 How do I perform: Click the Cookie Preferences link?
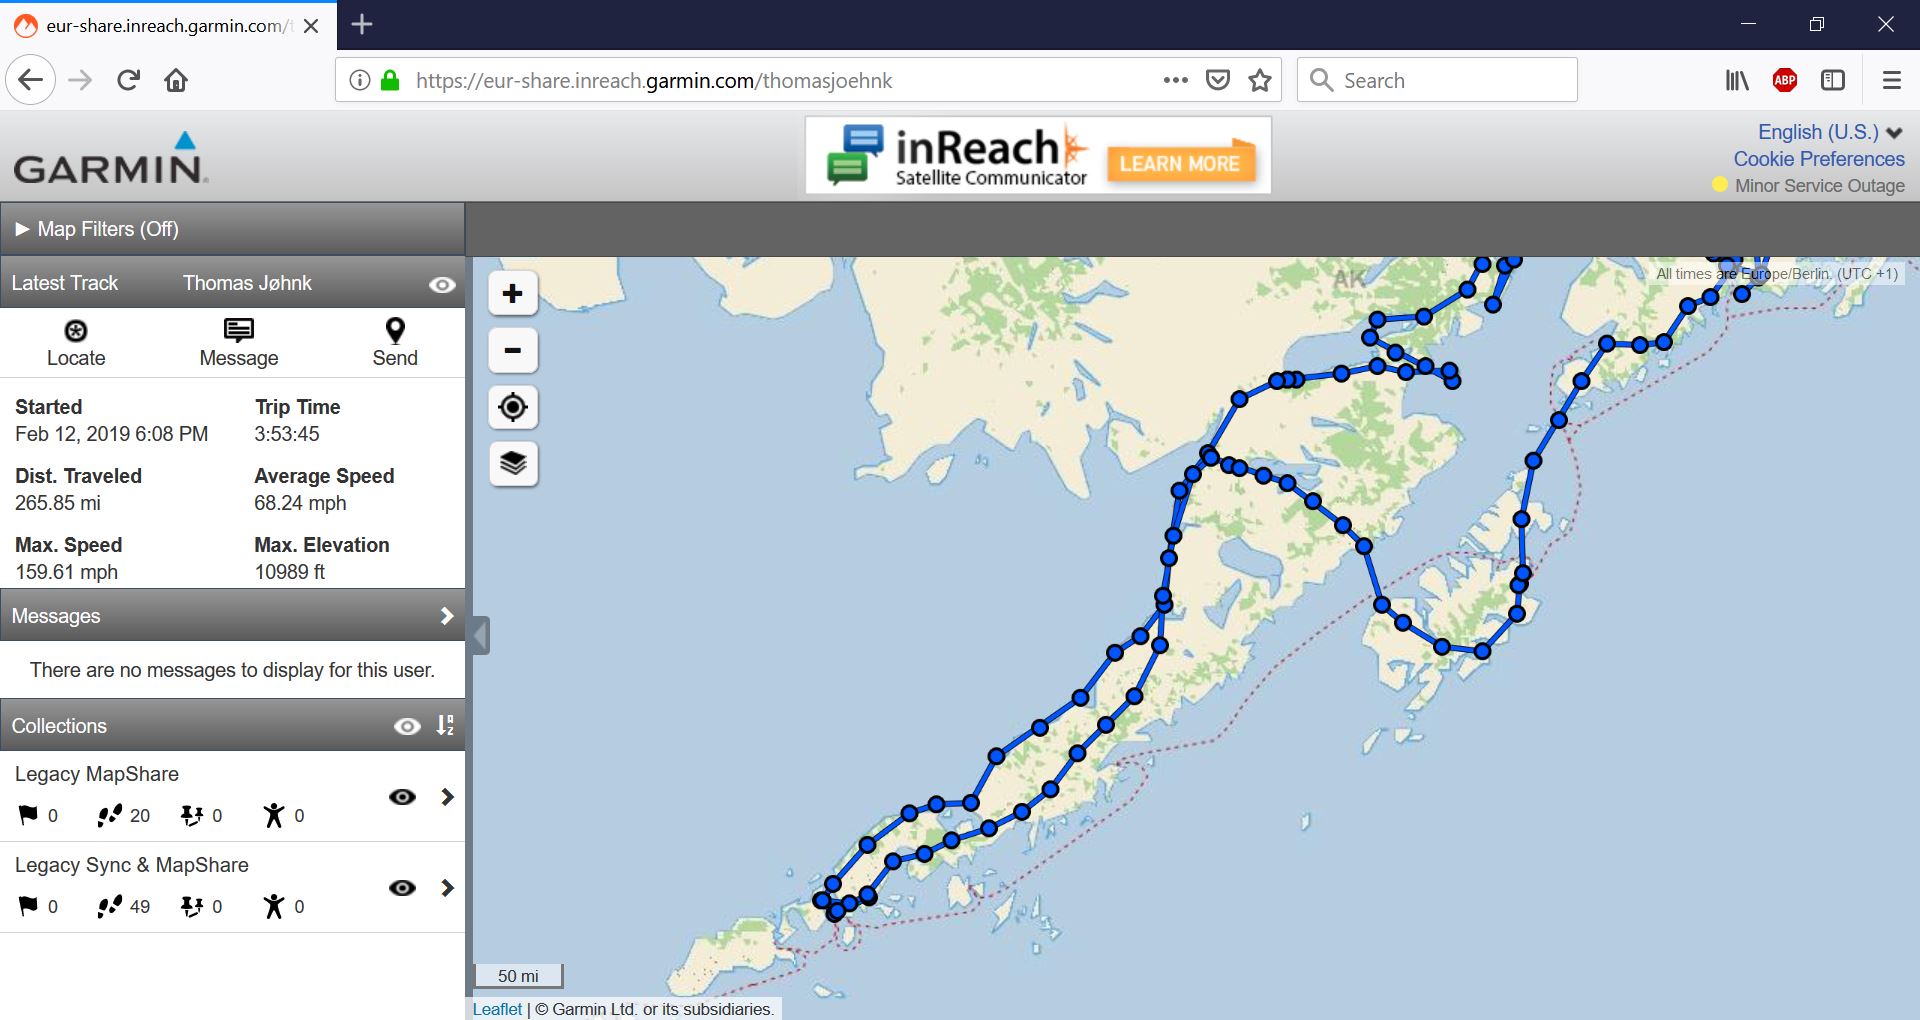(1818, 159)
